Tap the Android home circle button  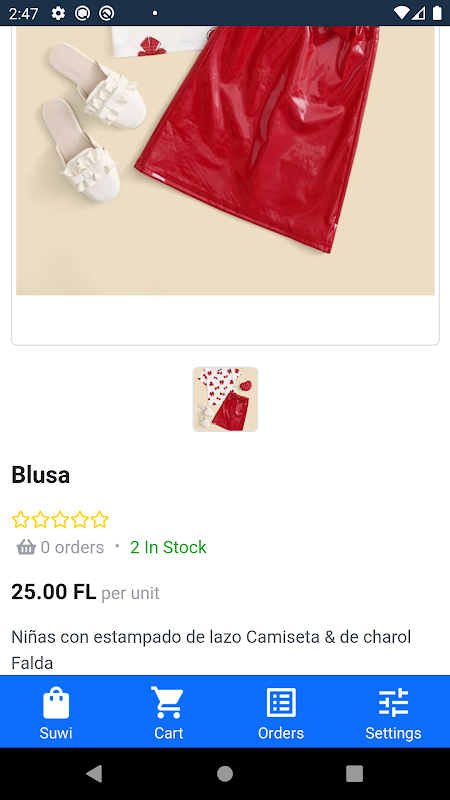(x=225, y=773)
